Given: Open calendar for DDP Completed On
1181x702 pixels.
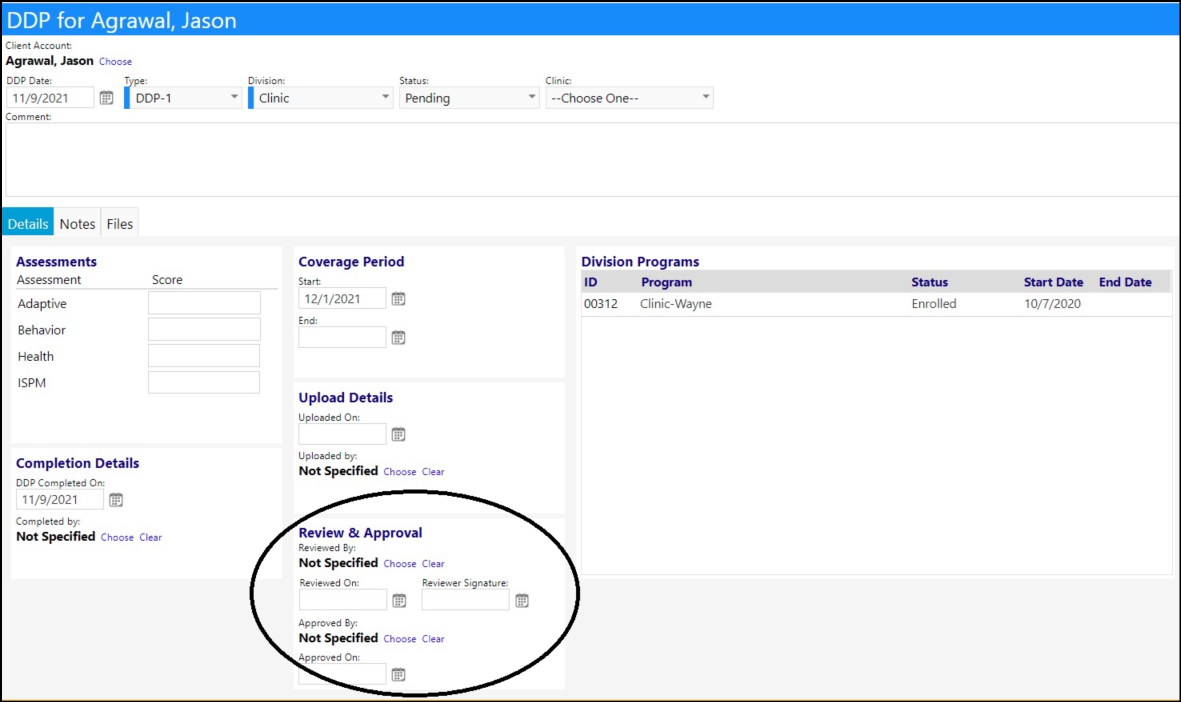Looking at the screenshot, I should tap(116, 500).
